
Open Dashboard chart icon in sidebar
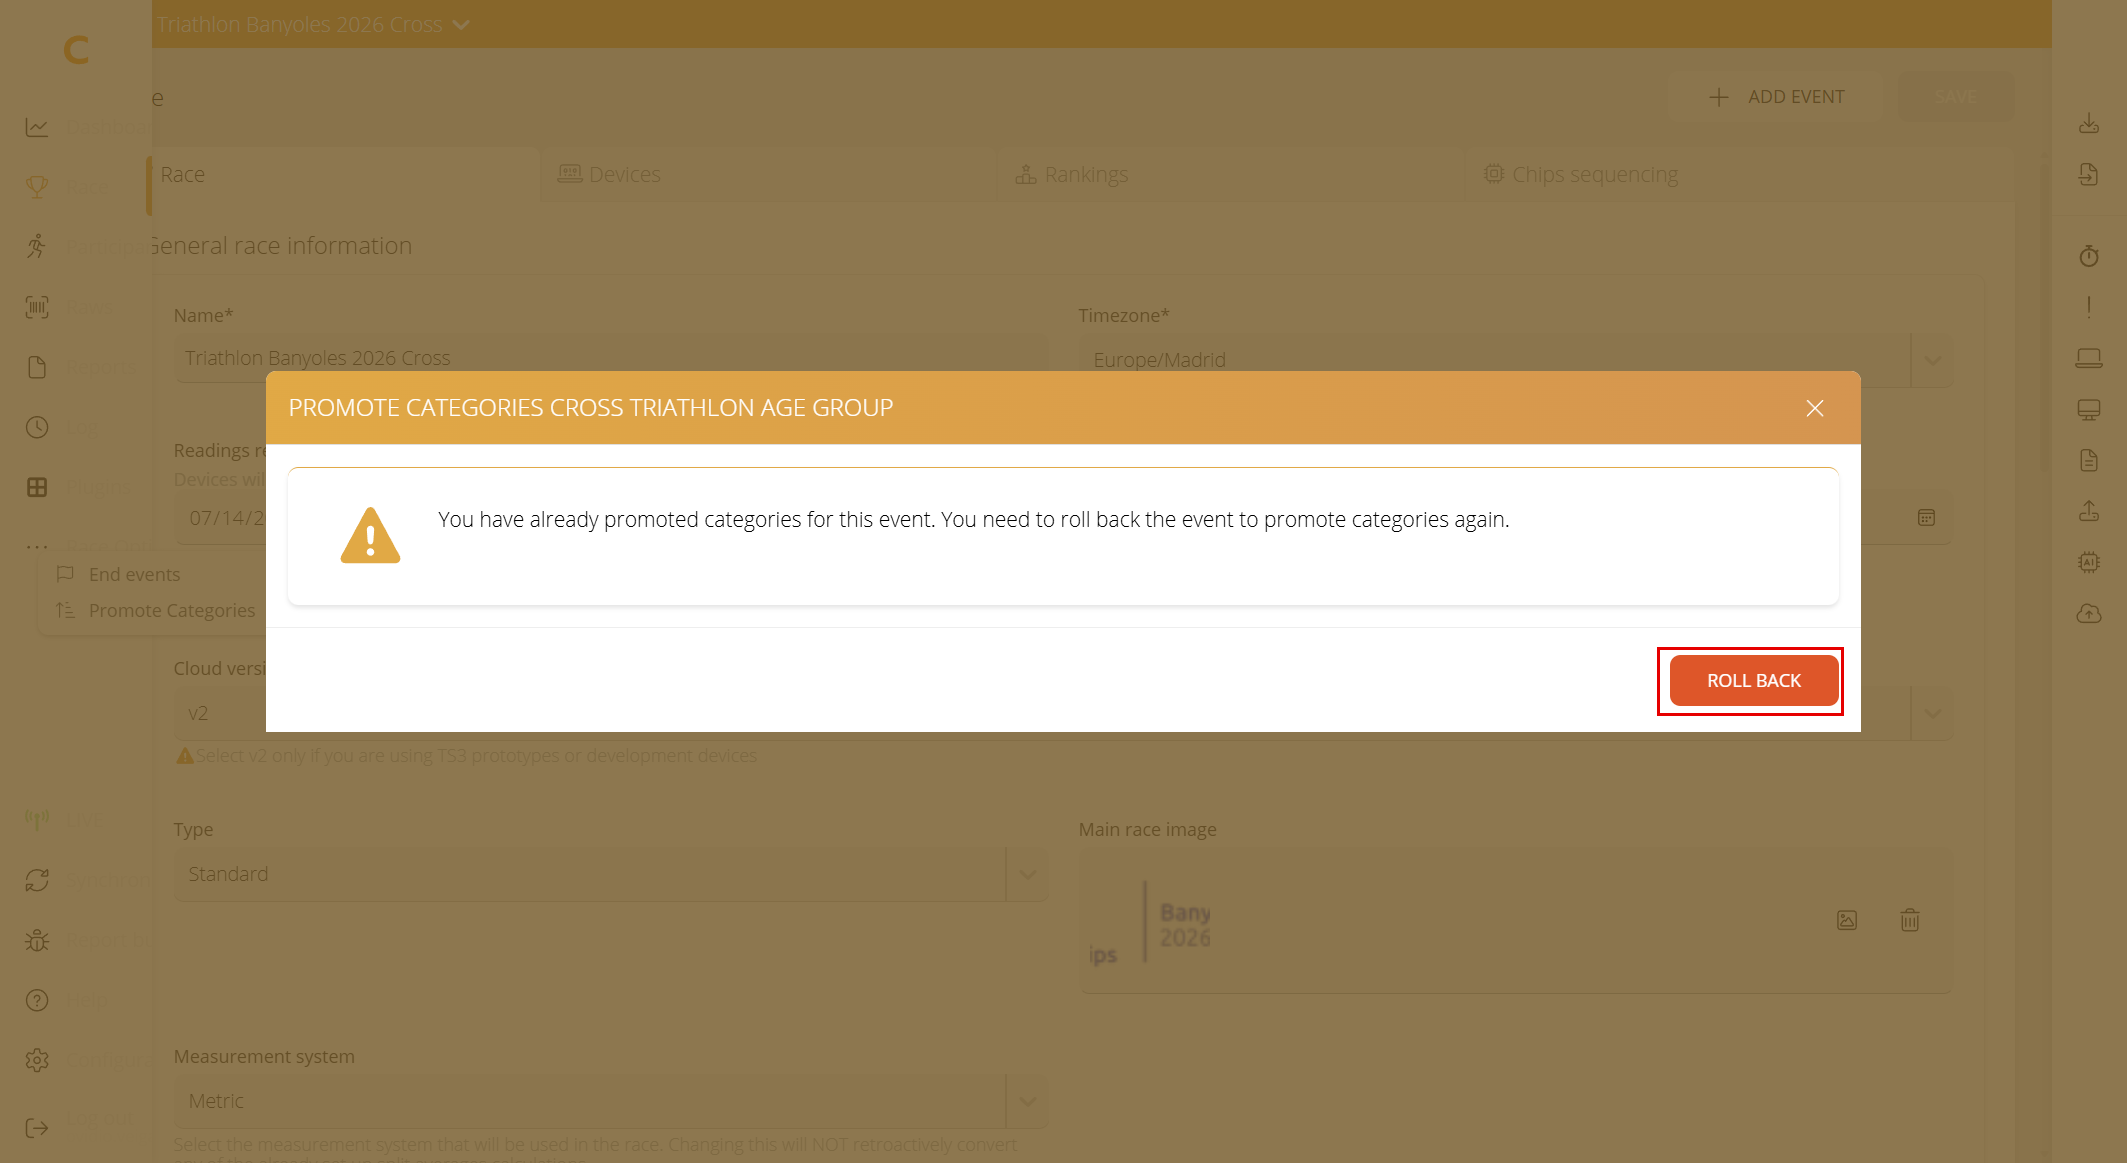tap(37, 127)
